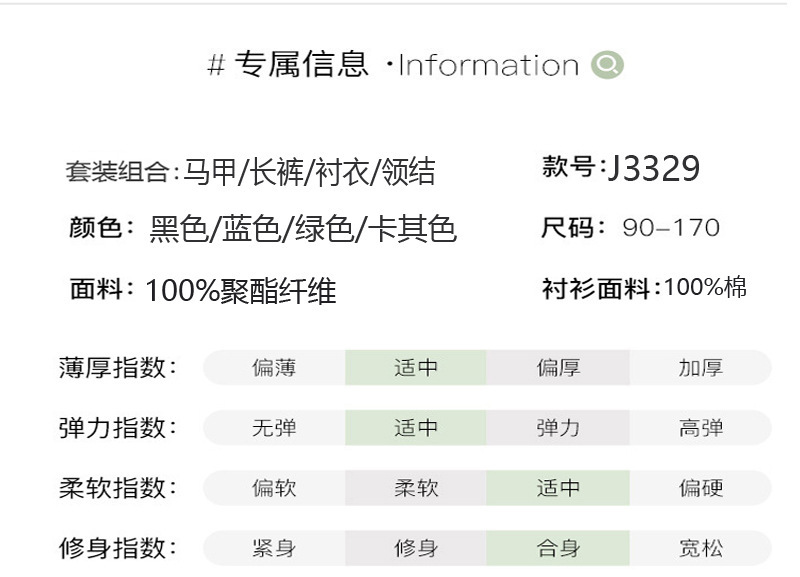Viewport: 800px width, 577px height.
Task: Select the highlighted 合身 fit option
Action: pos(558,548)
